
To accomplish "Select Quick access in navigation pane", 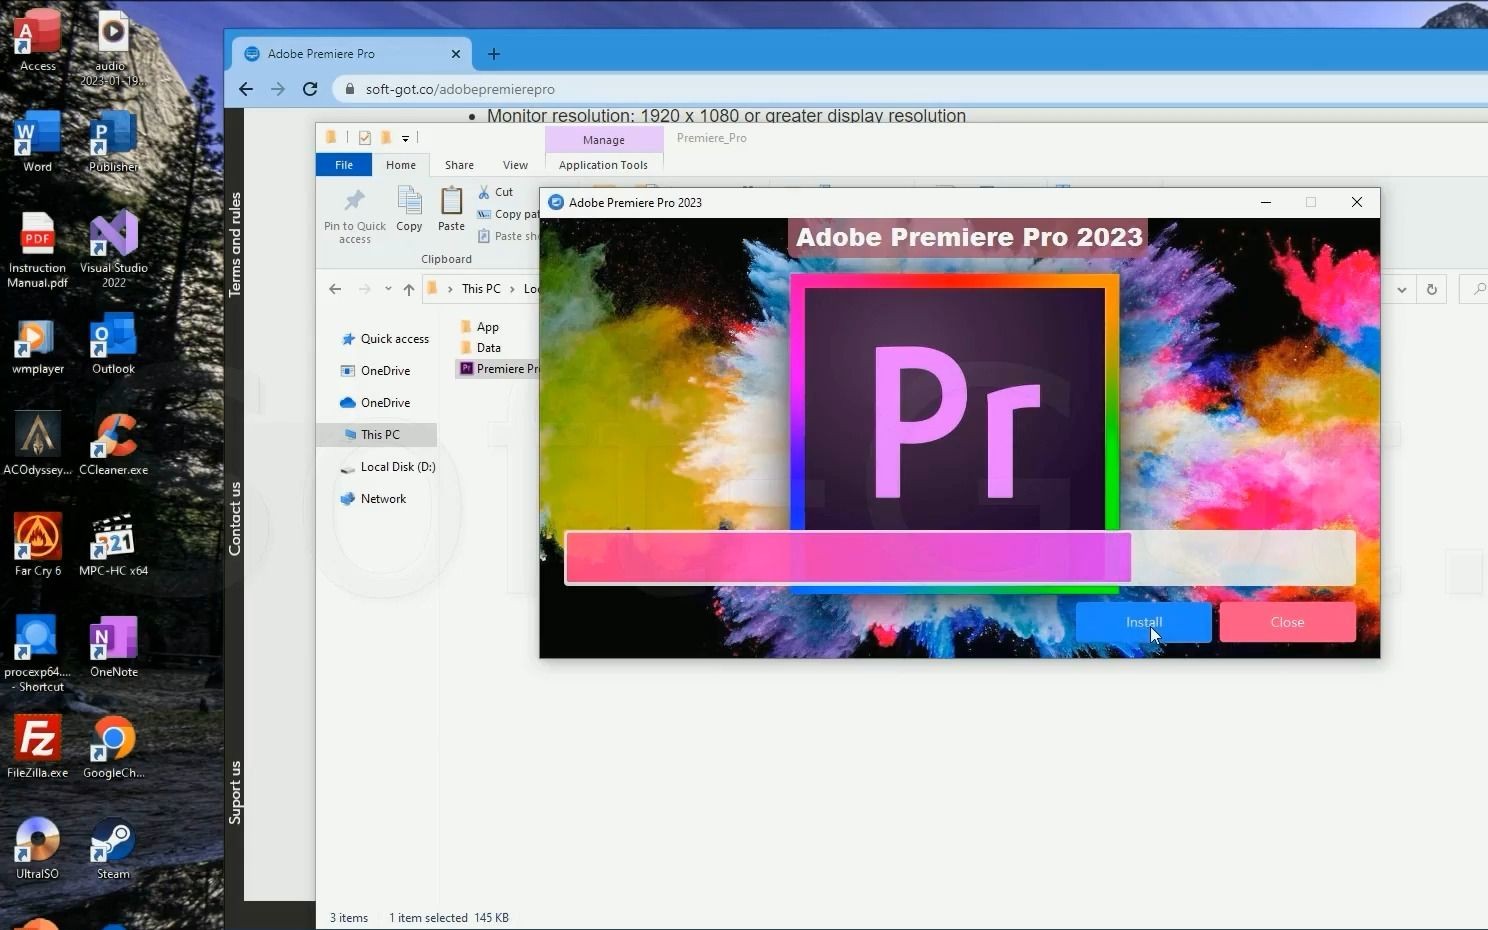I will point(385,339).
